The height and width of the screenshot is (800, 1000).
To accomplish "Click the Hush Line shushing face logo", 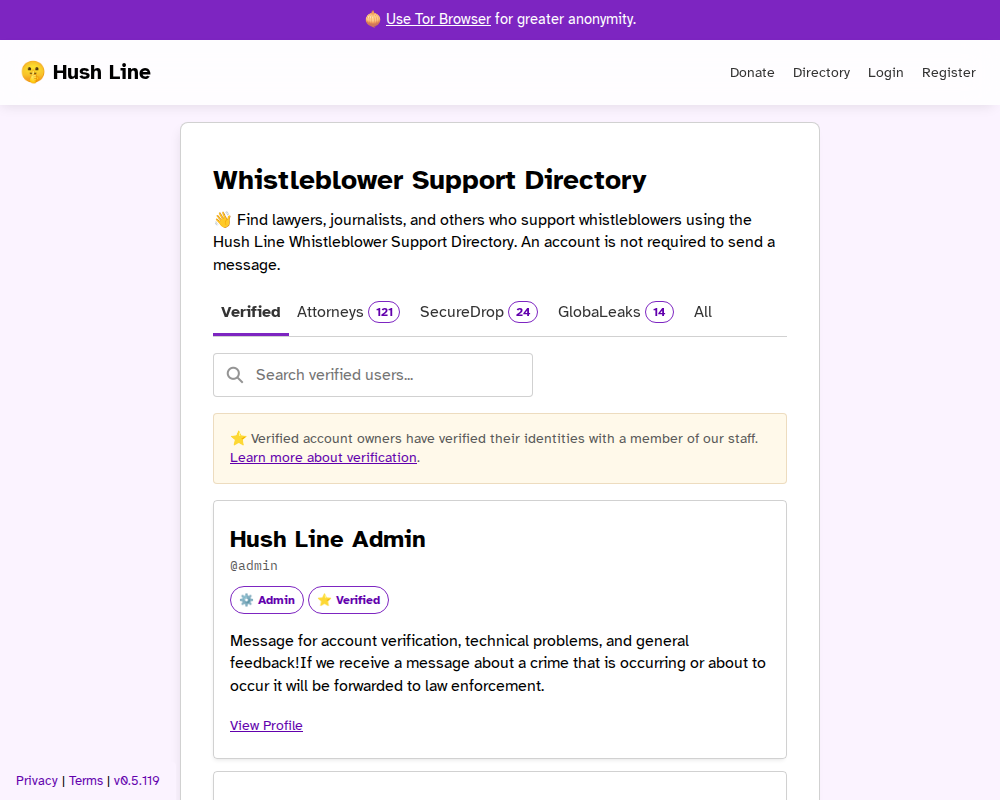I will 32,71.
